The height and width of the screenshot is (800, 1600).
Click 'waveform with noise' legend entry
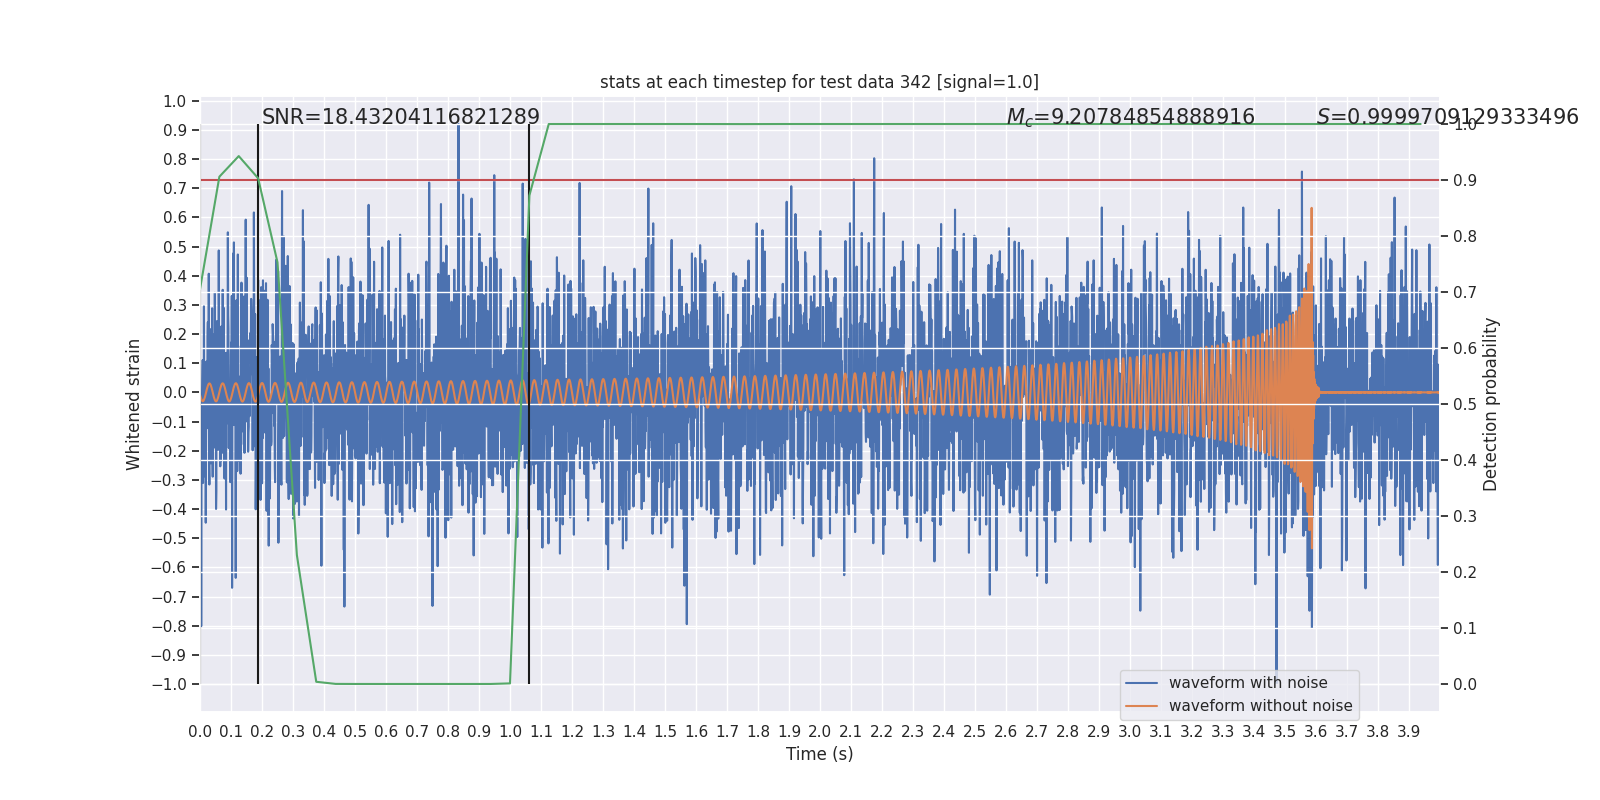1248,683
